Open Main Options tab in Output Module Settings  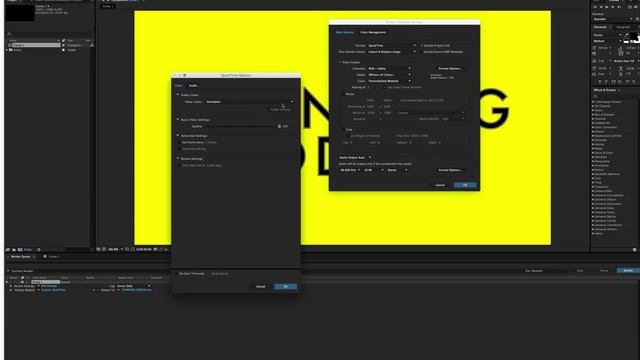(344, 32)
